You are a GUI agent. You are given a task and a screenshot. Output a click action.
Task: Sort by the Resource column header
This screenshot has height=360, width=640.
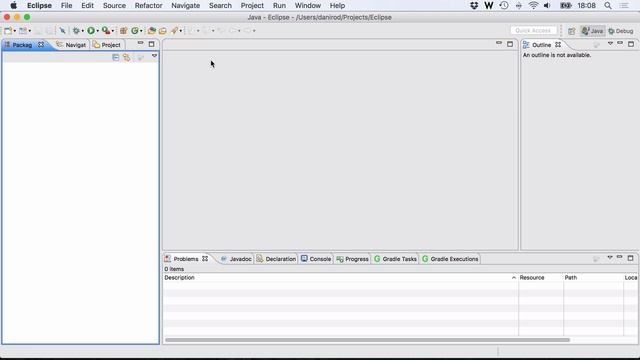[x=541, y=278]
